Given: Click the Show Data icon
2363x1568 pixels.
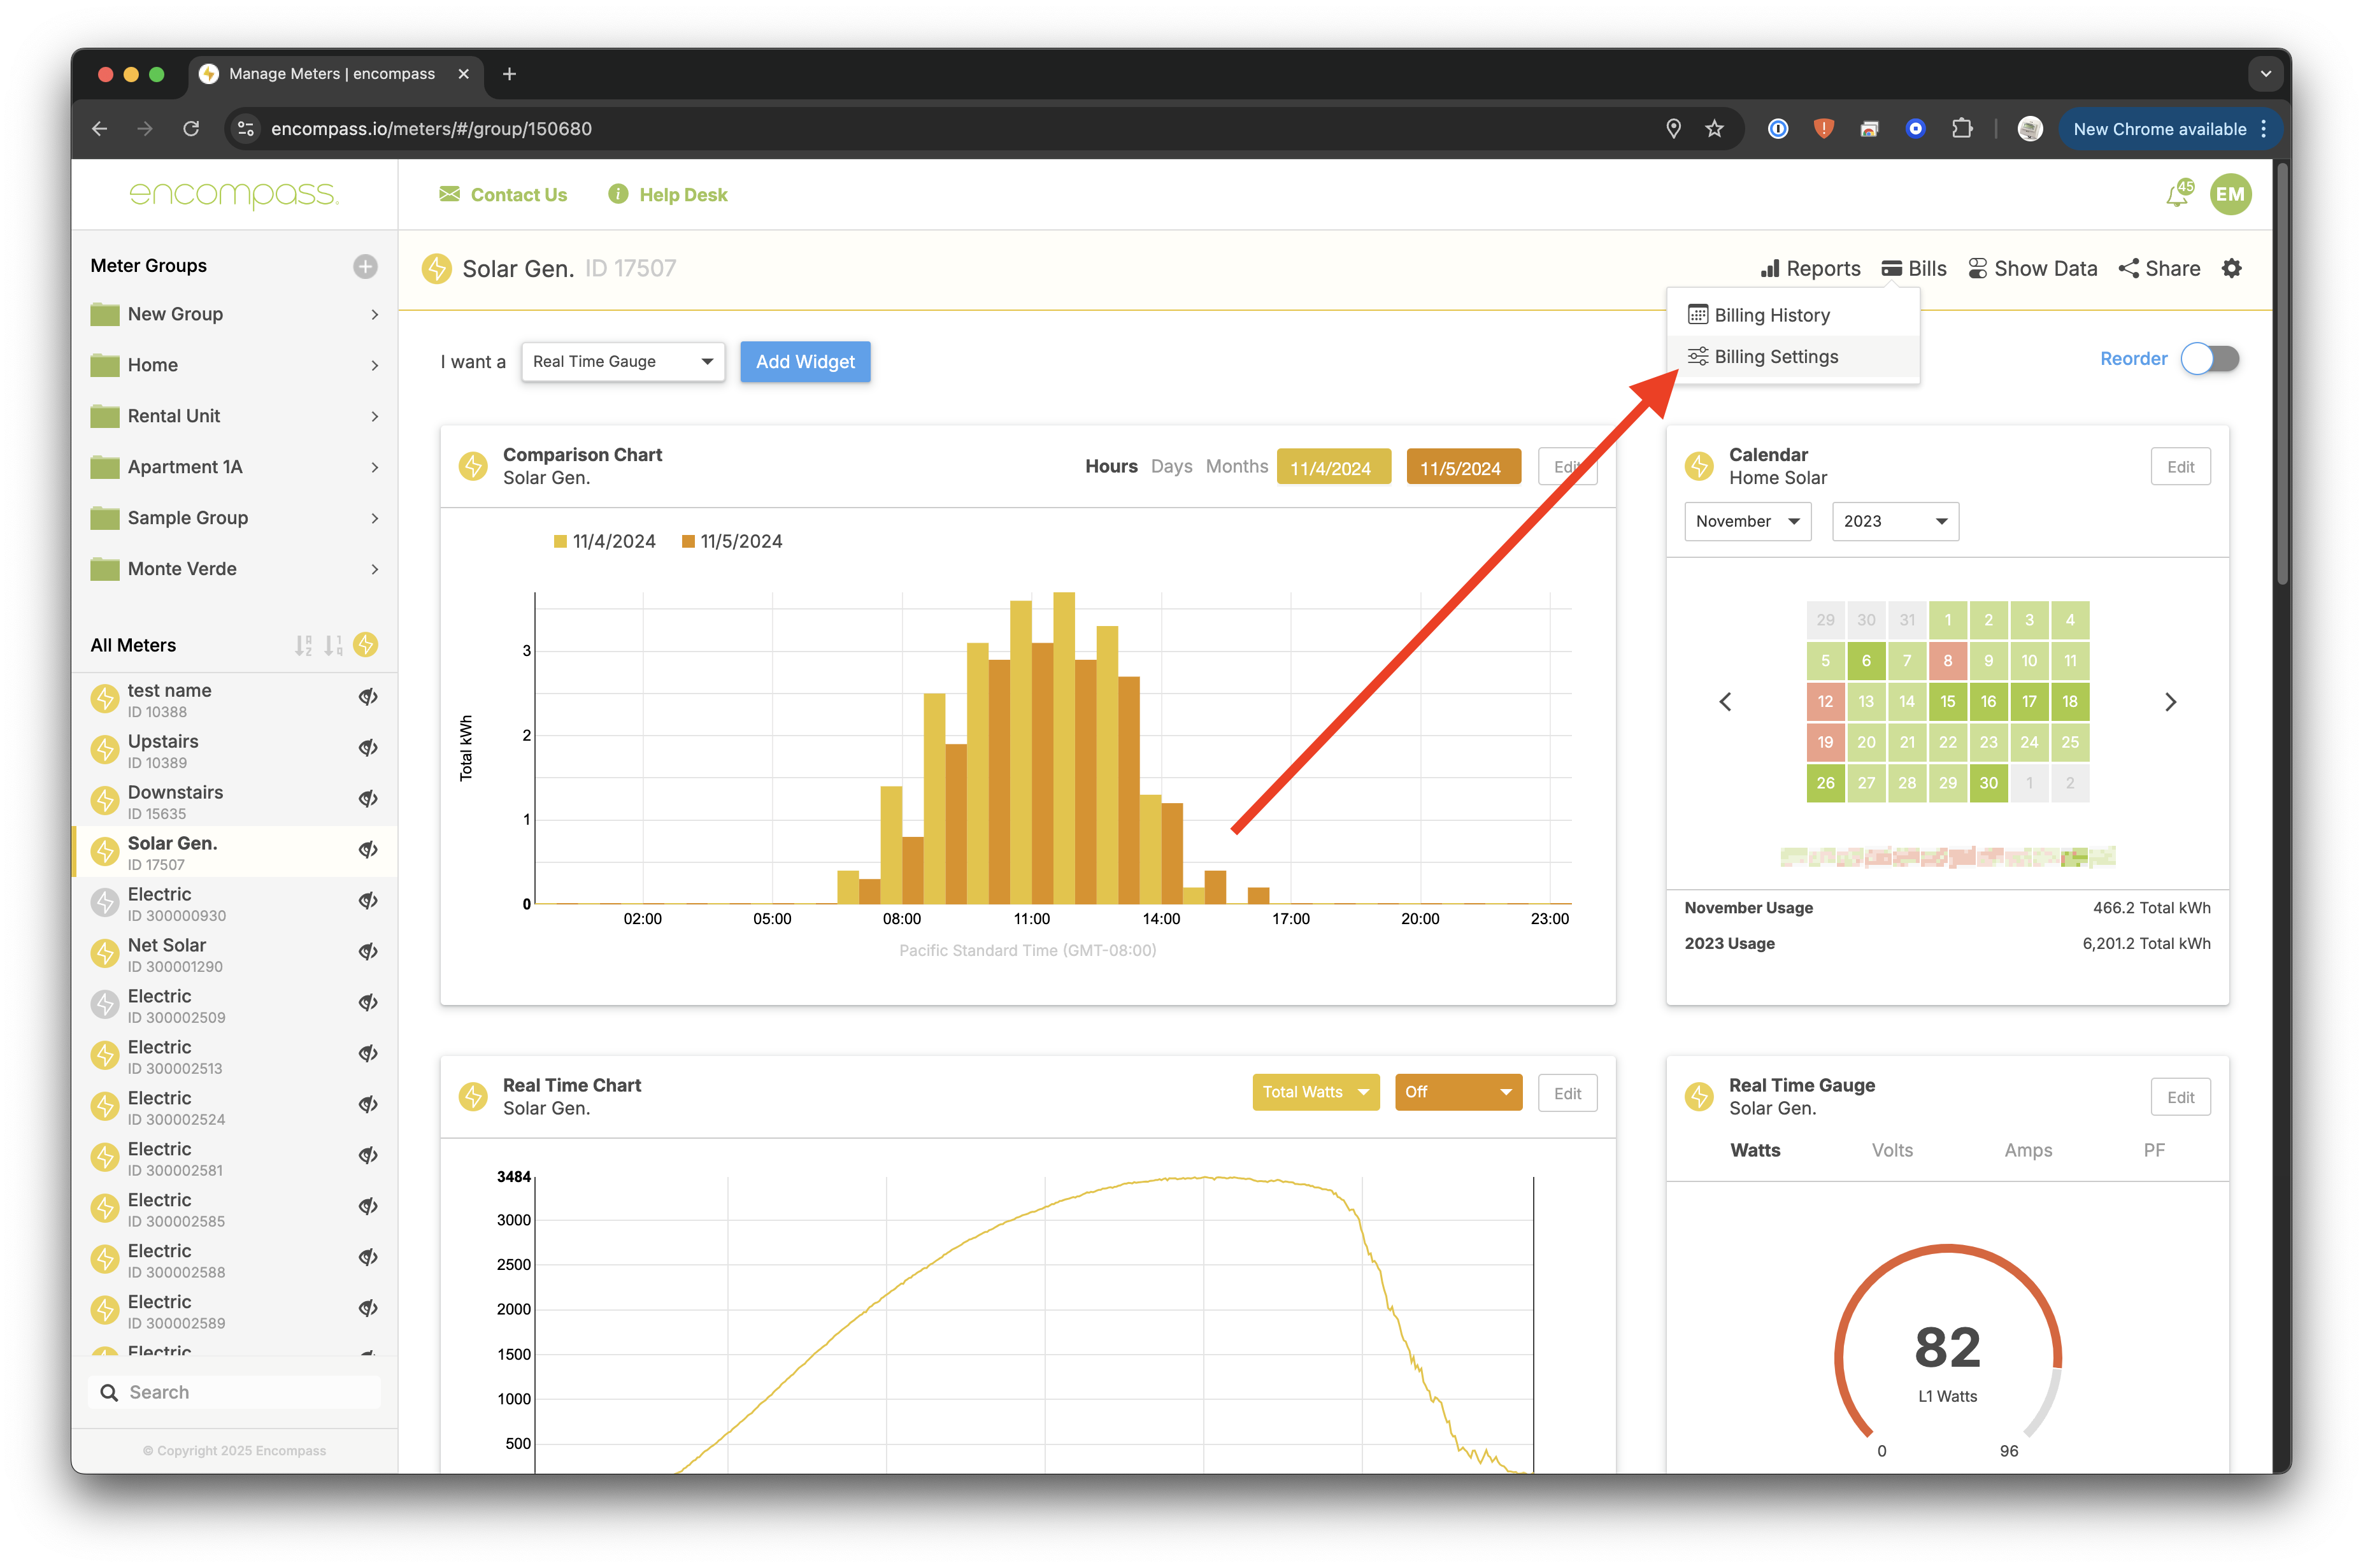Looking at the screenshot, I should pyautogui.click(x=1977, y=268).
